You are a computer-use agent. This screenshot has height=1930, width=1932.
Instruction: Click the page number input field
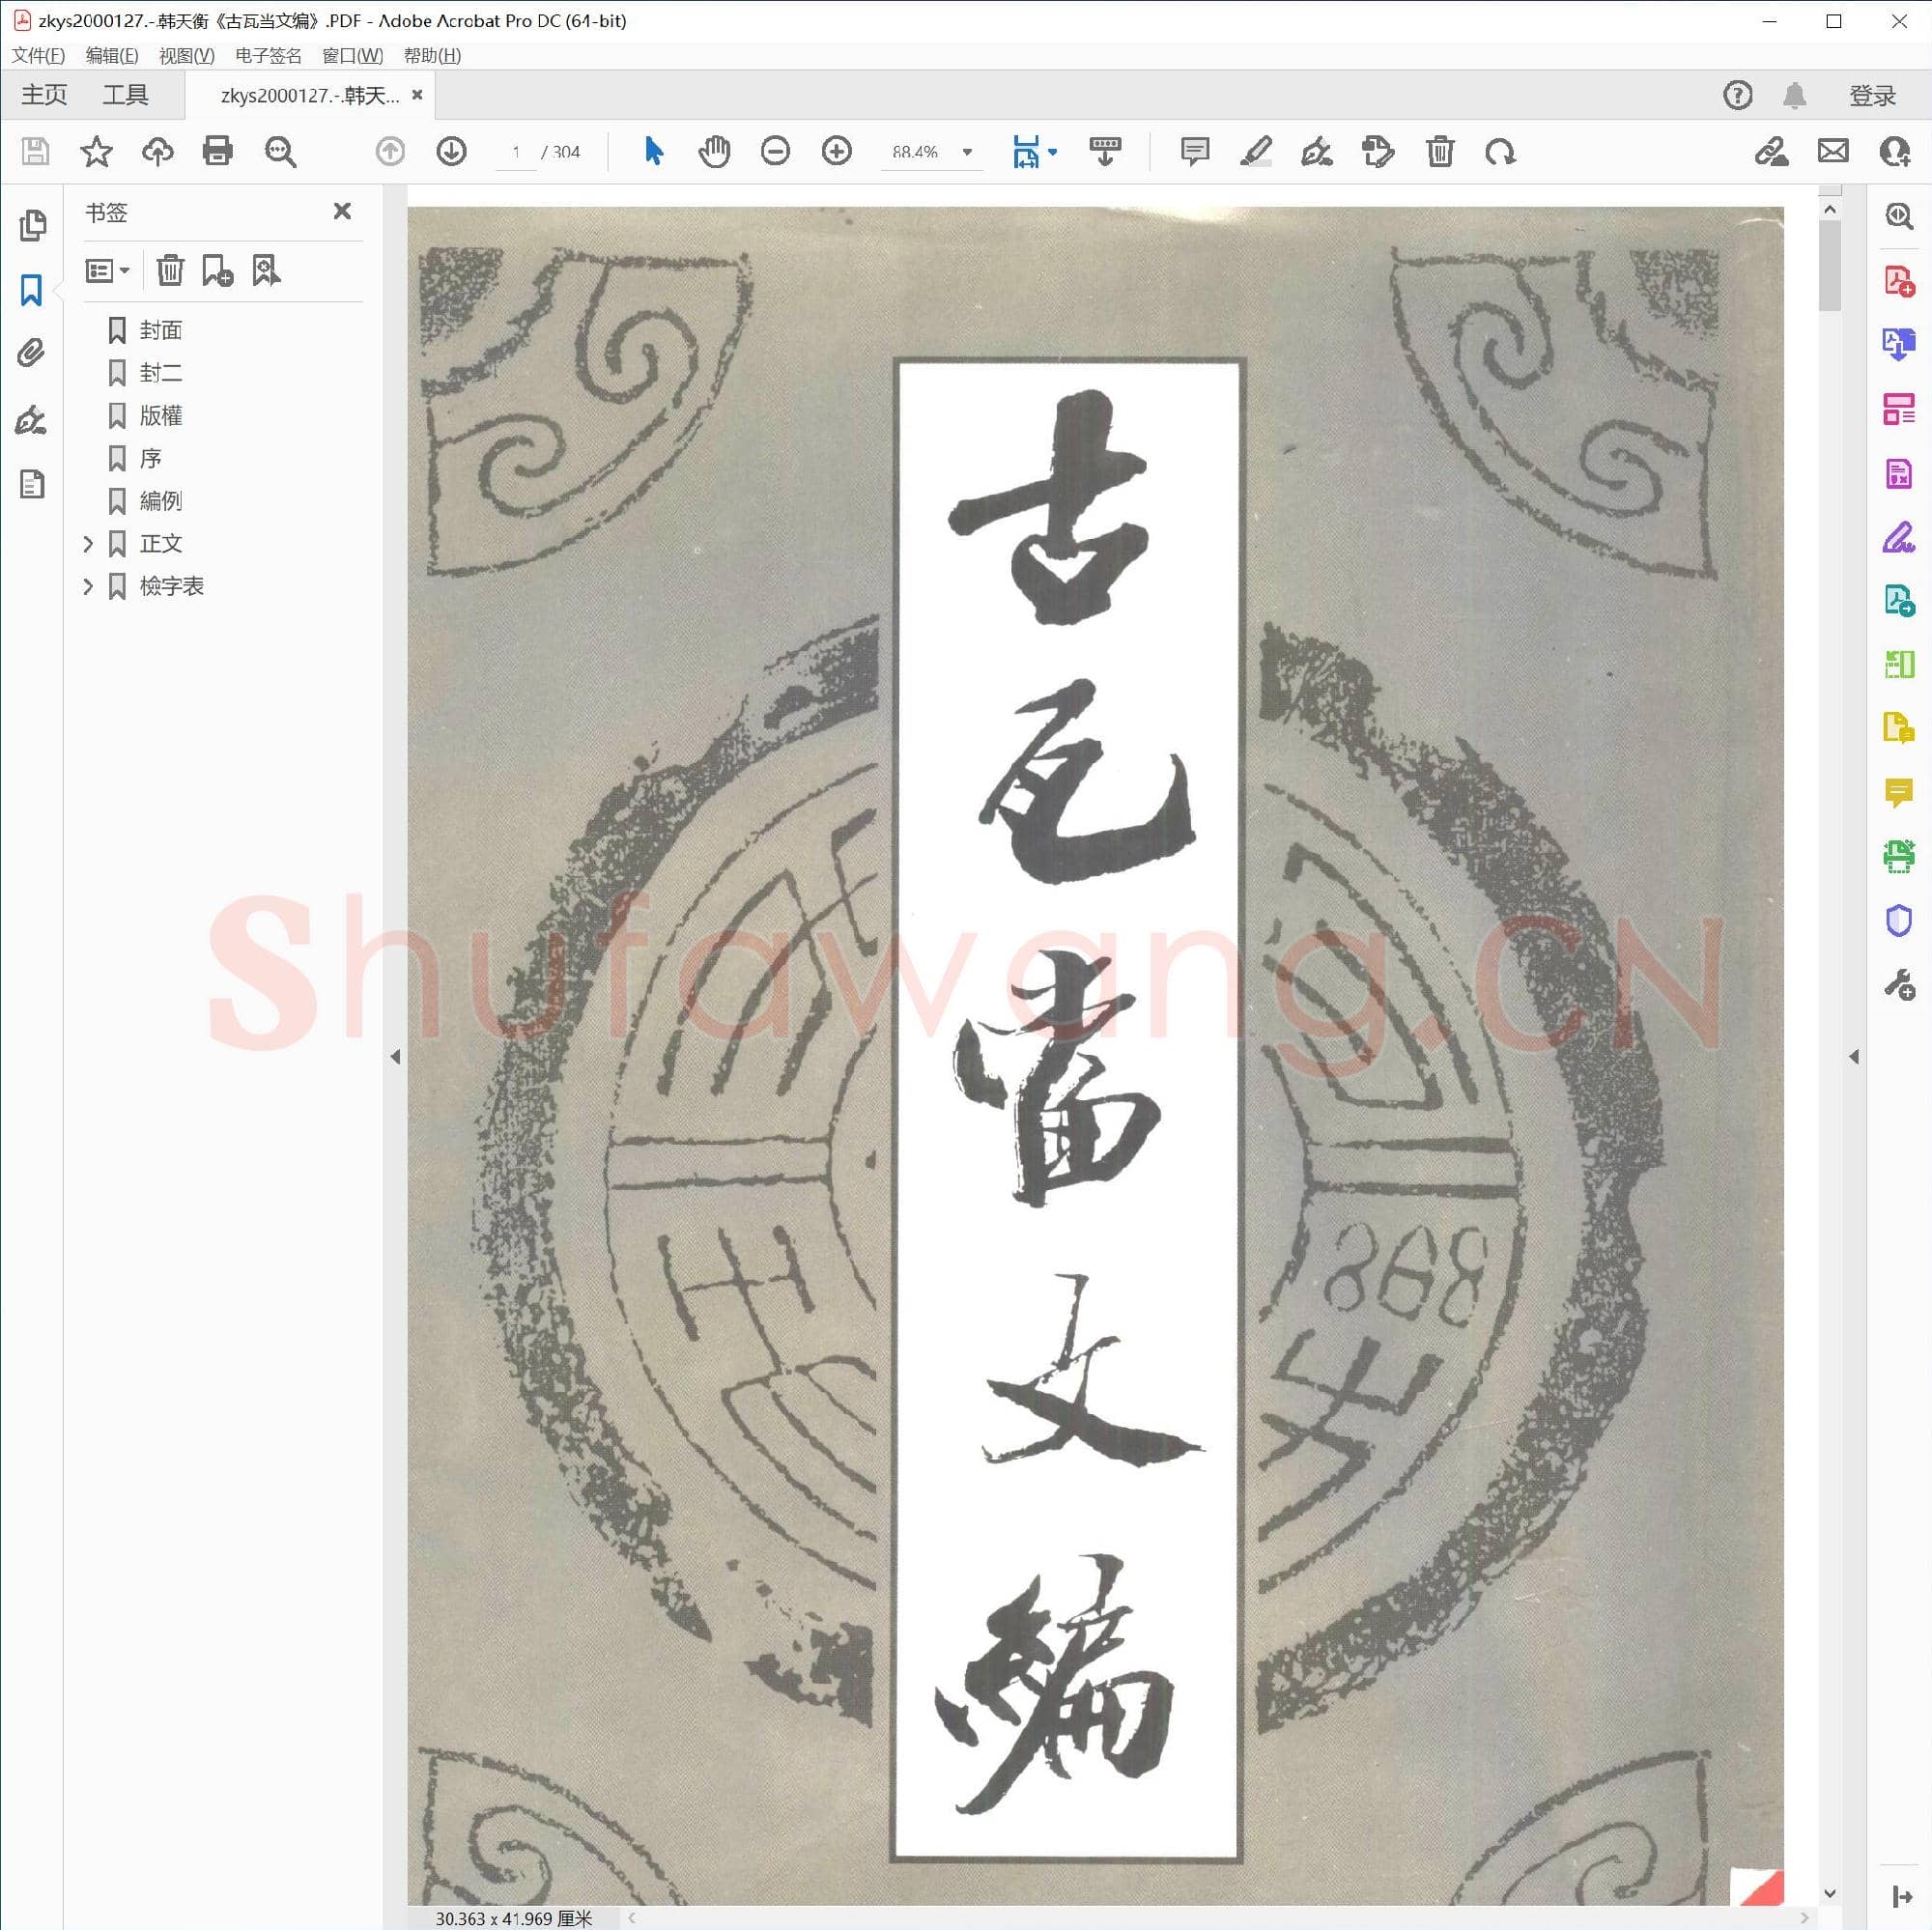coord(516,152)
